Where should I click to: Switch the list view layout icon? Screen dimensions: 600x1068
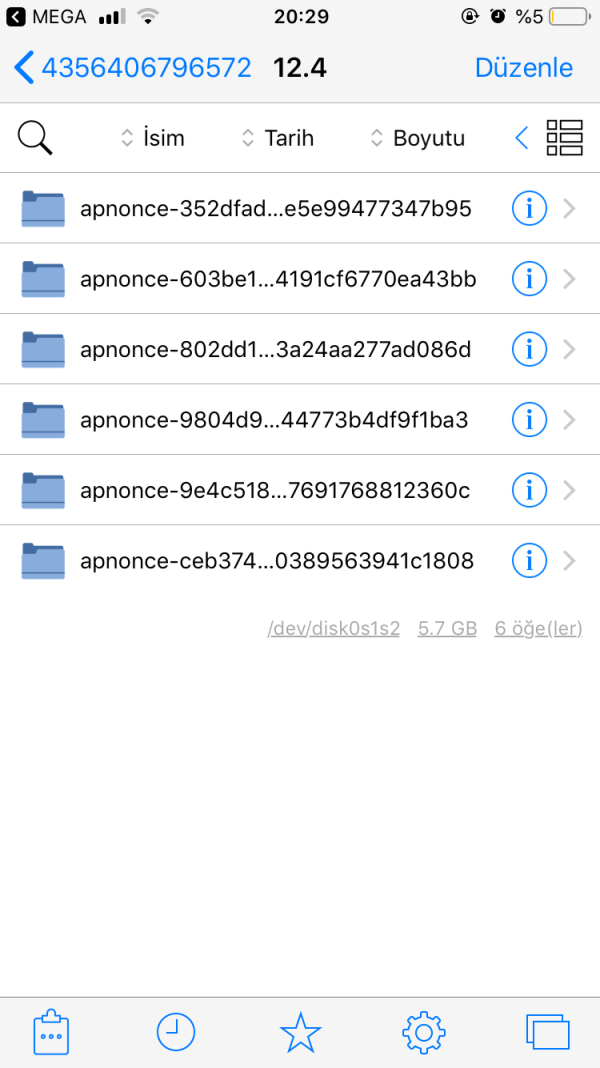tap(564, 137)
